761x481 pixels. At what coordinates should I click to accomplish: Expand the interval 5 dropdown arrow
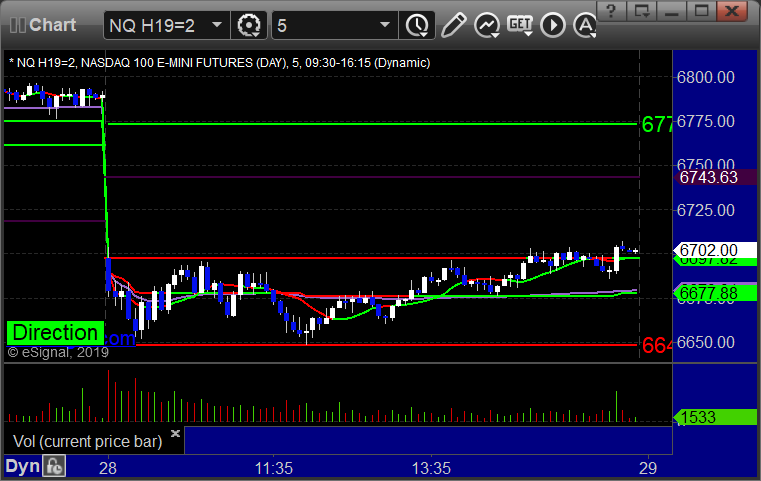point(385,25)
